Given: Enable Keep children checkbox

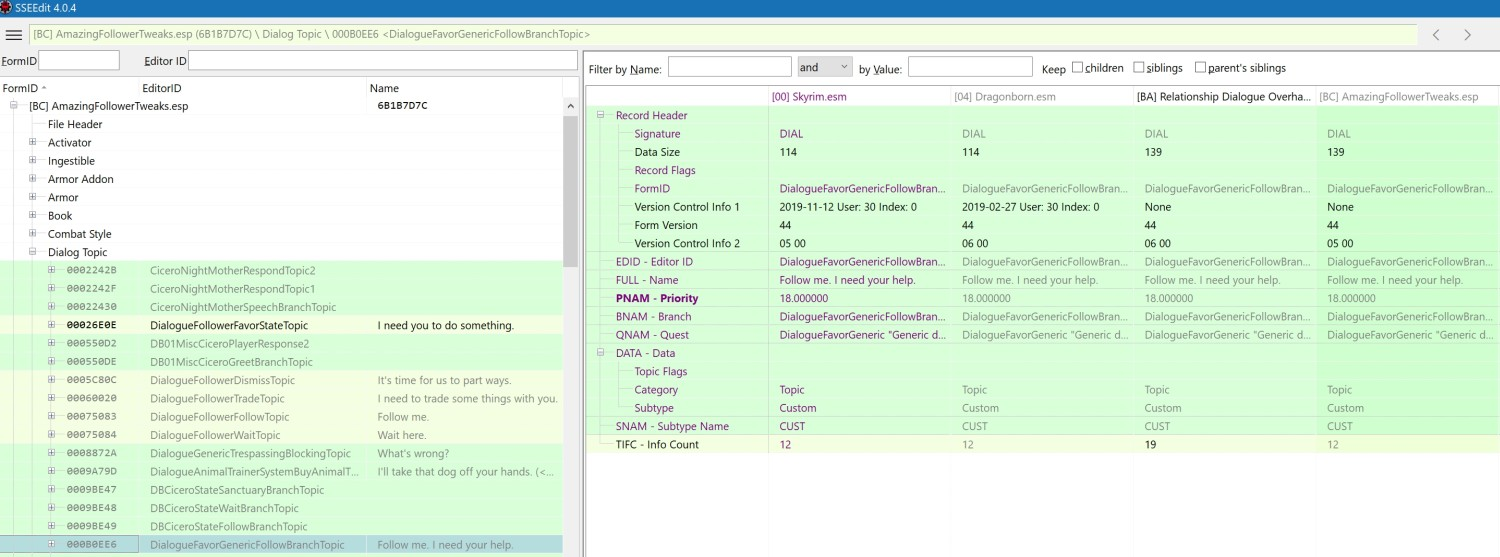Looking at the screenshot, I should click(x=1078, y=68).
